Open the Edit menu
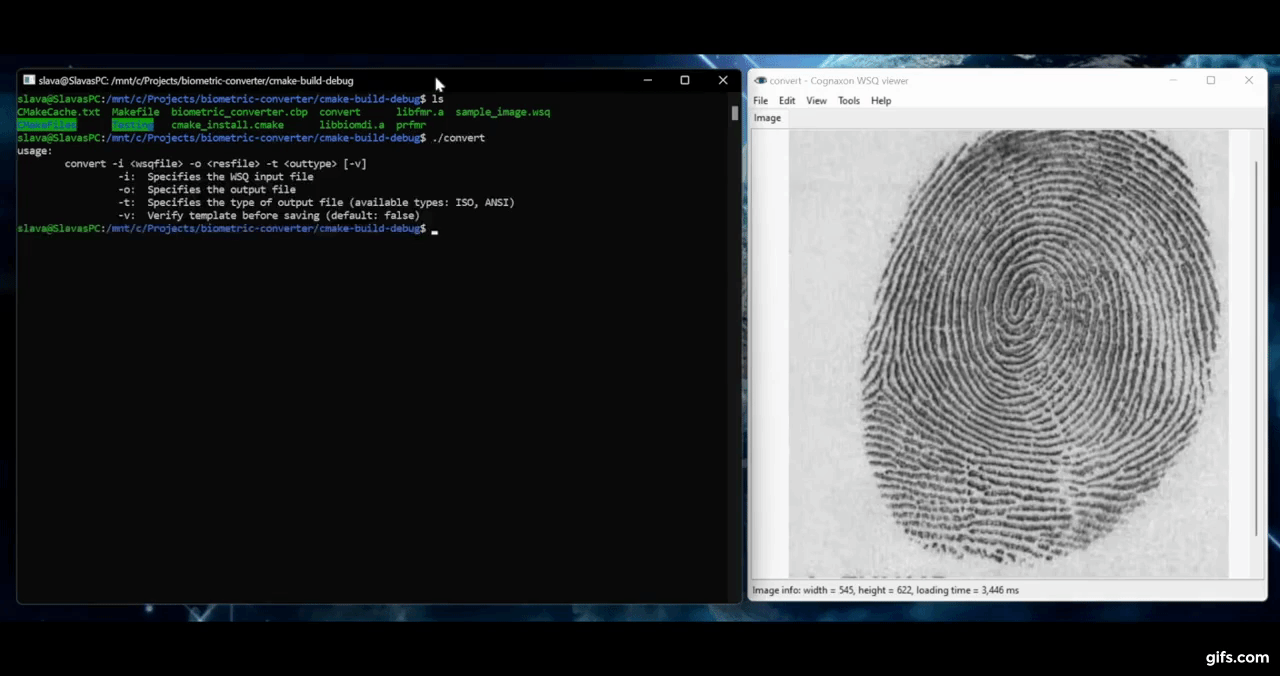Screen dimensions: 1280x676 tap(787, 100)
